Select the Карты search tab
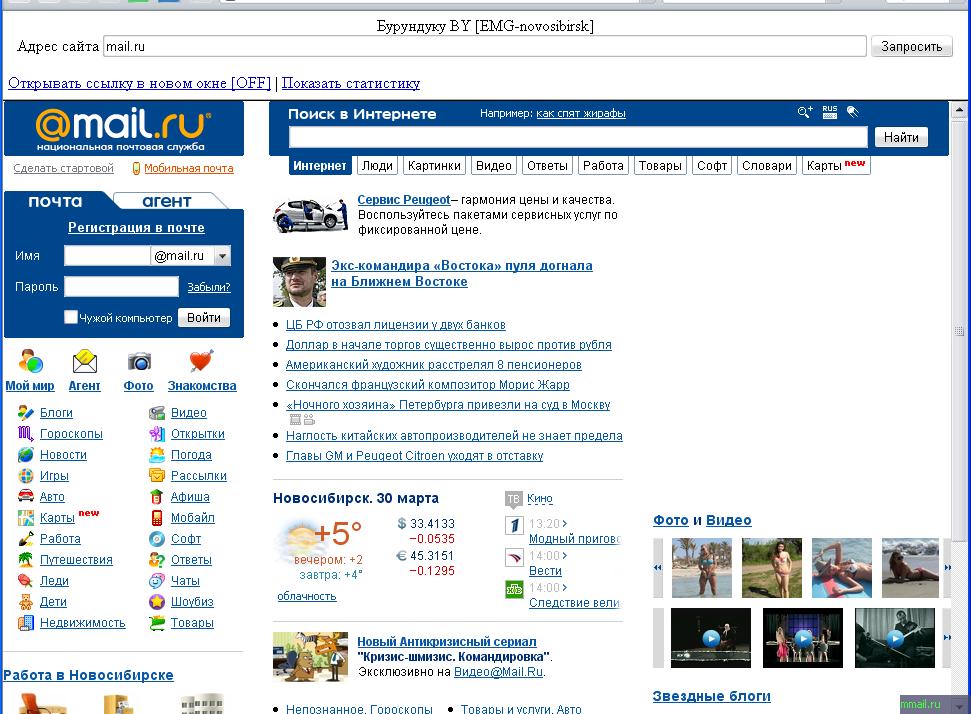Screen dimensions: 971x714 tap(836, 165)
